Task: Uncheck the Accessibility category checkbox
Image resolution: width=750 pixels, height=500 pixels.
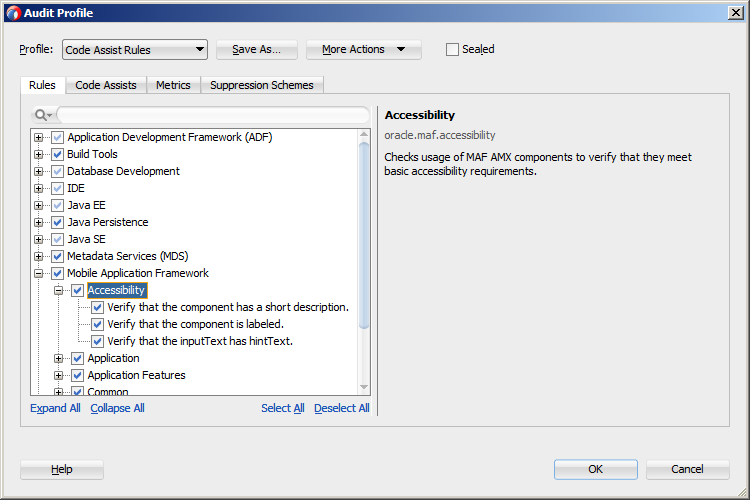Action: (x=77, y=290)
